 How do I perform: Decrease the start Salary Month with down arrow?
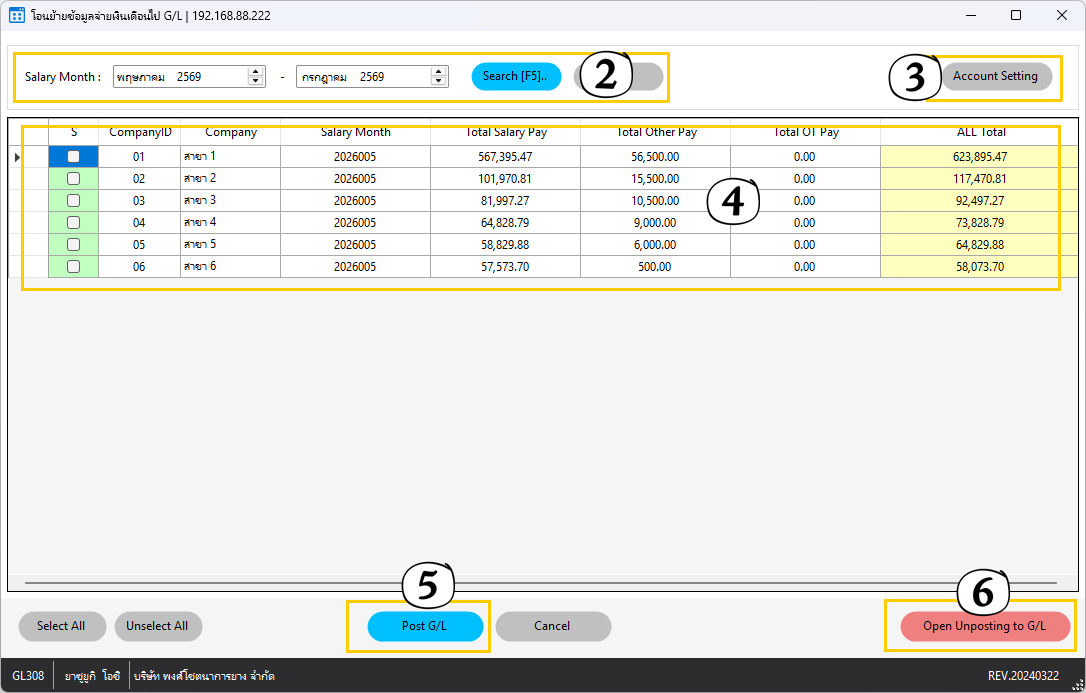256,81
